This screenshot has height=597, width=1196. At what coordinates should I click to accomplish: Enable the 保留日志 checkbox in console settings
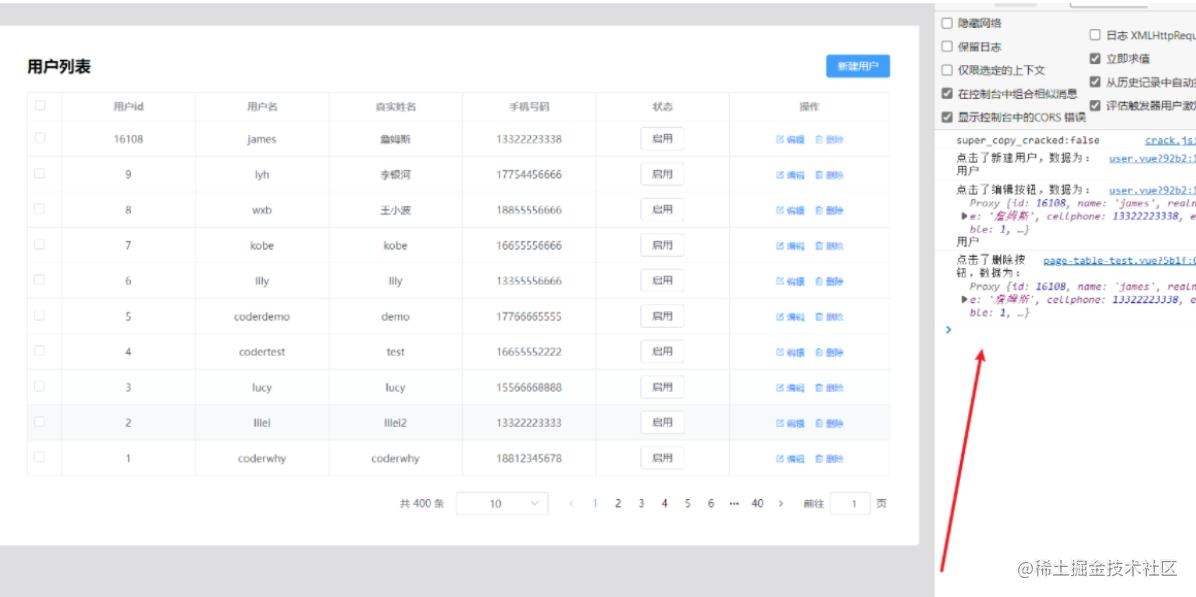click(x=947, y=46)
